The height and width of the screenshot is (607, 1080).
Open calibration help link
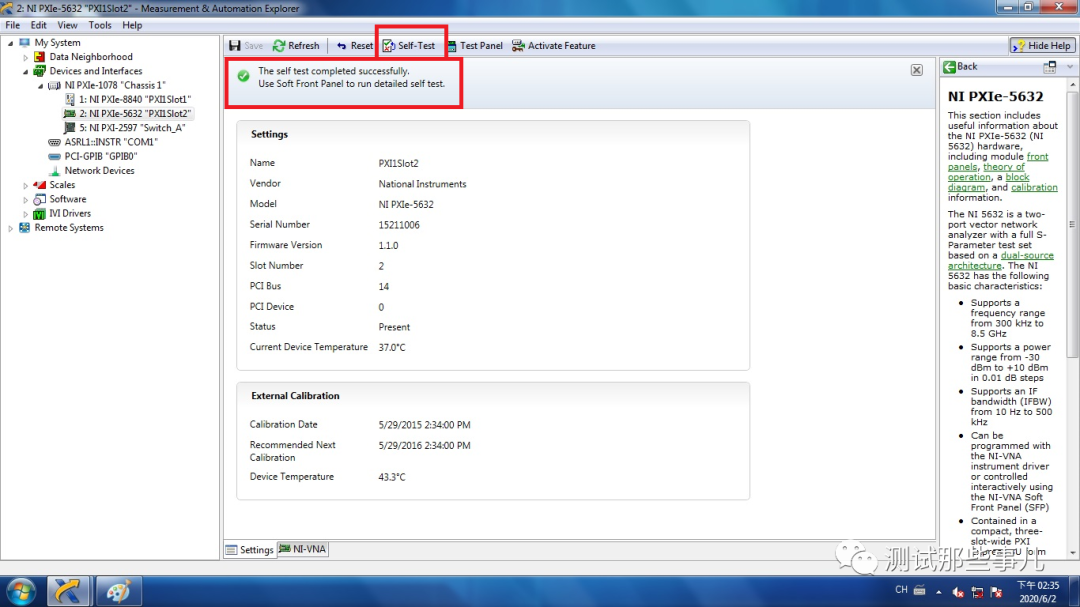pos(1034,187)
